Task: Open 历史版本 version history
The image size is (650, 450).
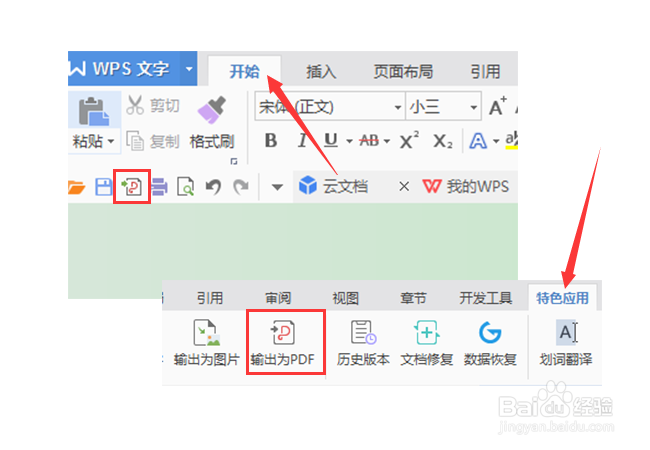Action: click(x=363, y=343)
